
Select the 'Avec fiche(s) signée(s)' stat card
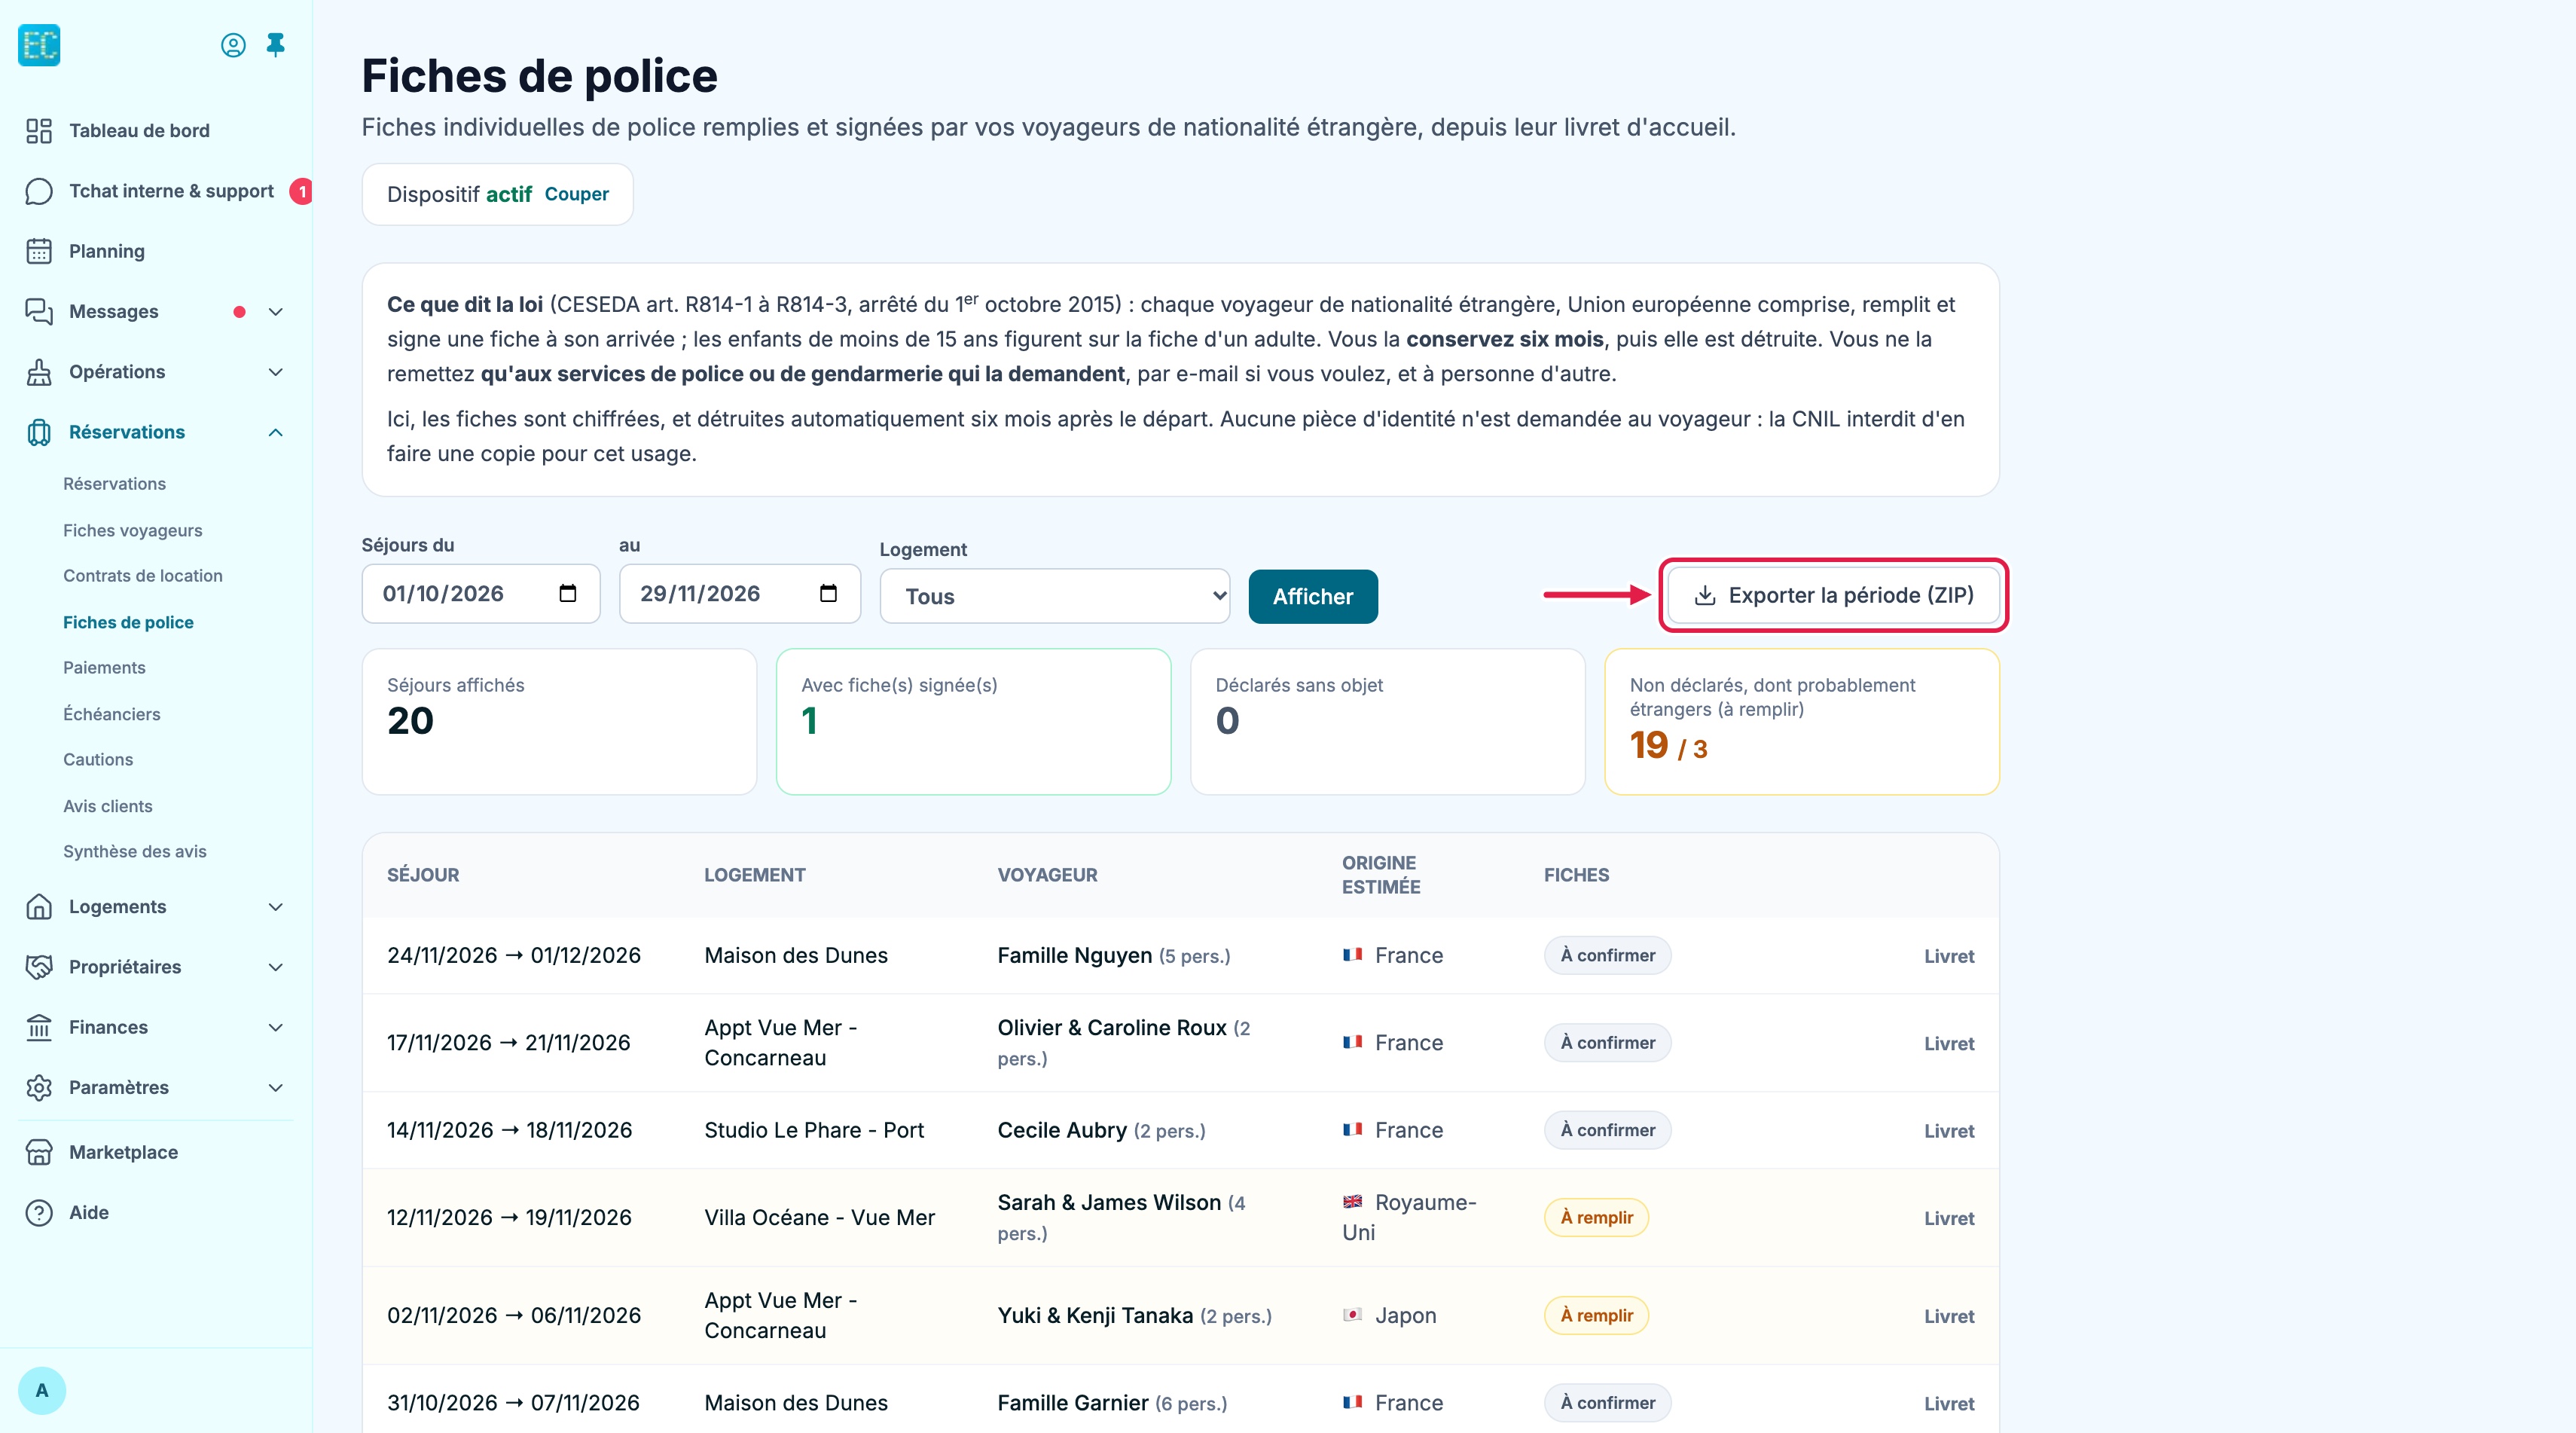pyautogui.click(x=973, y=722)
